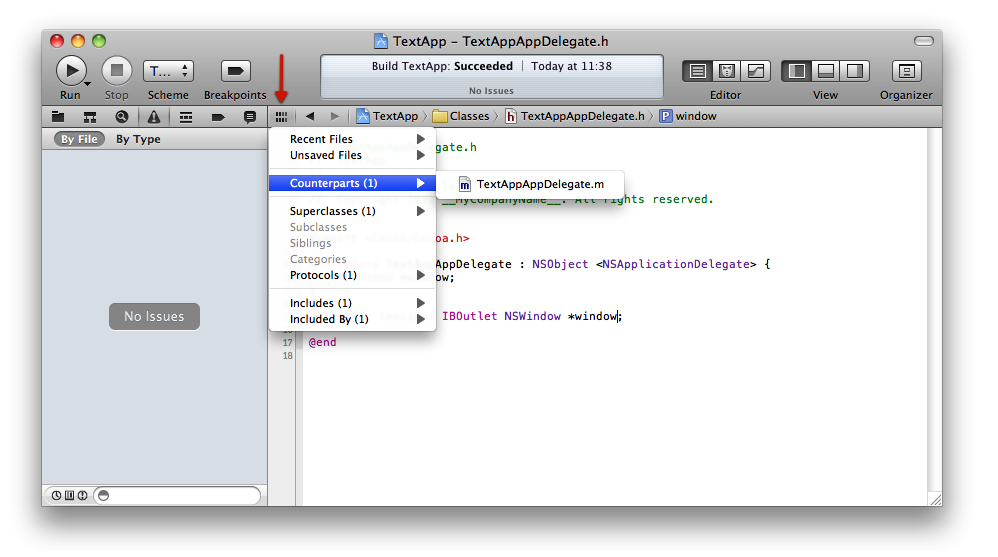Switch to the Version editor
The width and height of the screenshot is (998, 557).
pos(756,71)
